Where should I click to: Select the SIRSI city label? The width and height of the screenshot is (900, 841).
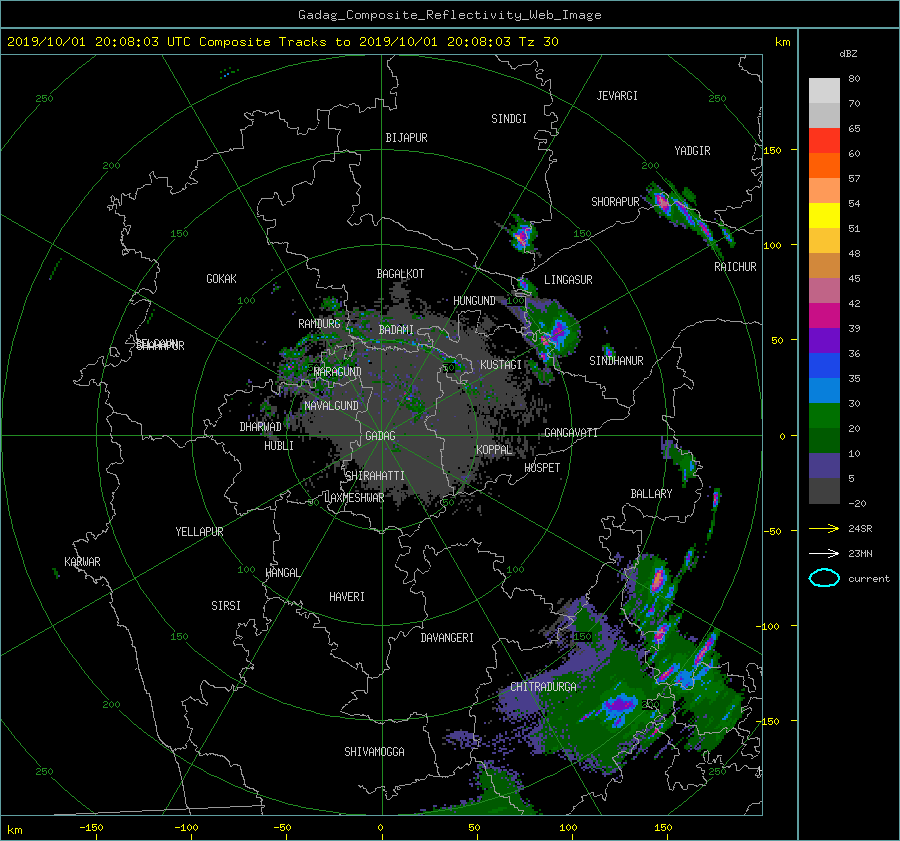point(226,606)
